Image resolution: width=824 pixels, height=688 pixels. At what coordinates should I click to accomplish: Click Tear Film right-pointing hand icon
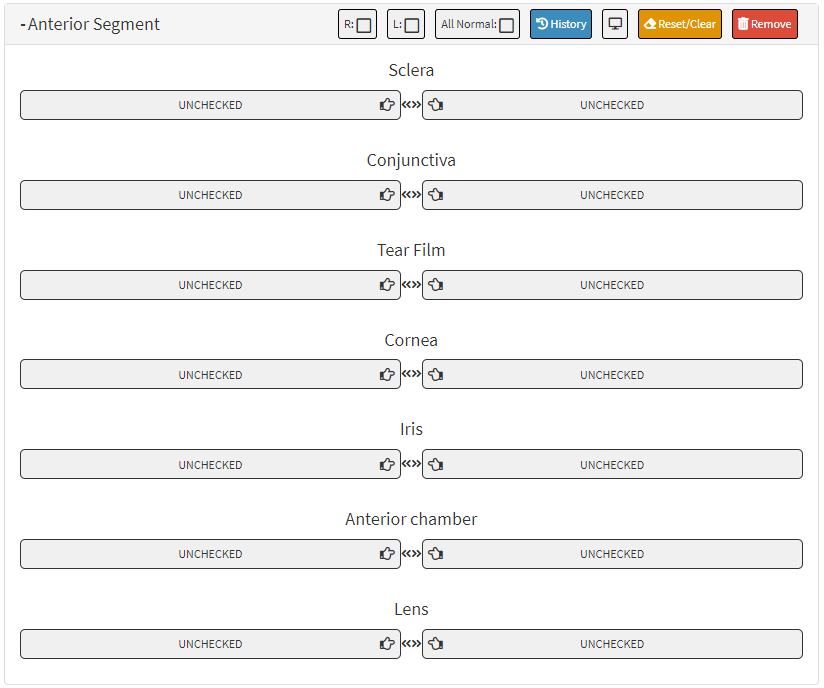[x=387, y=285]
